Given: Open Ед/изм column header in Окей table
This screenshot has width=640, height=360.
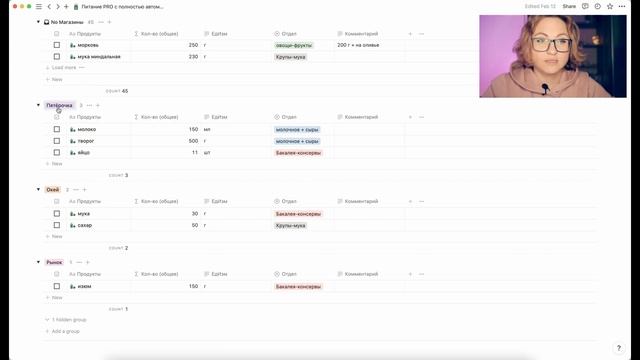Looking at the screenshot, I should pyautogui.click(x=216, y=201).
